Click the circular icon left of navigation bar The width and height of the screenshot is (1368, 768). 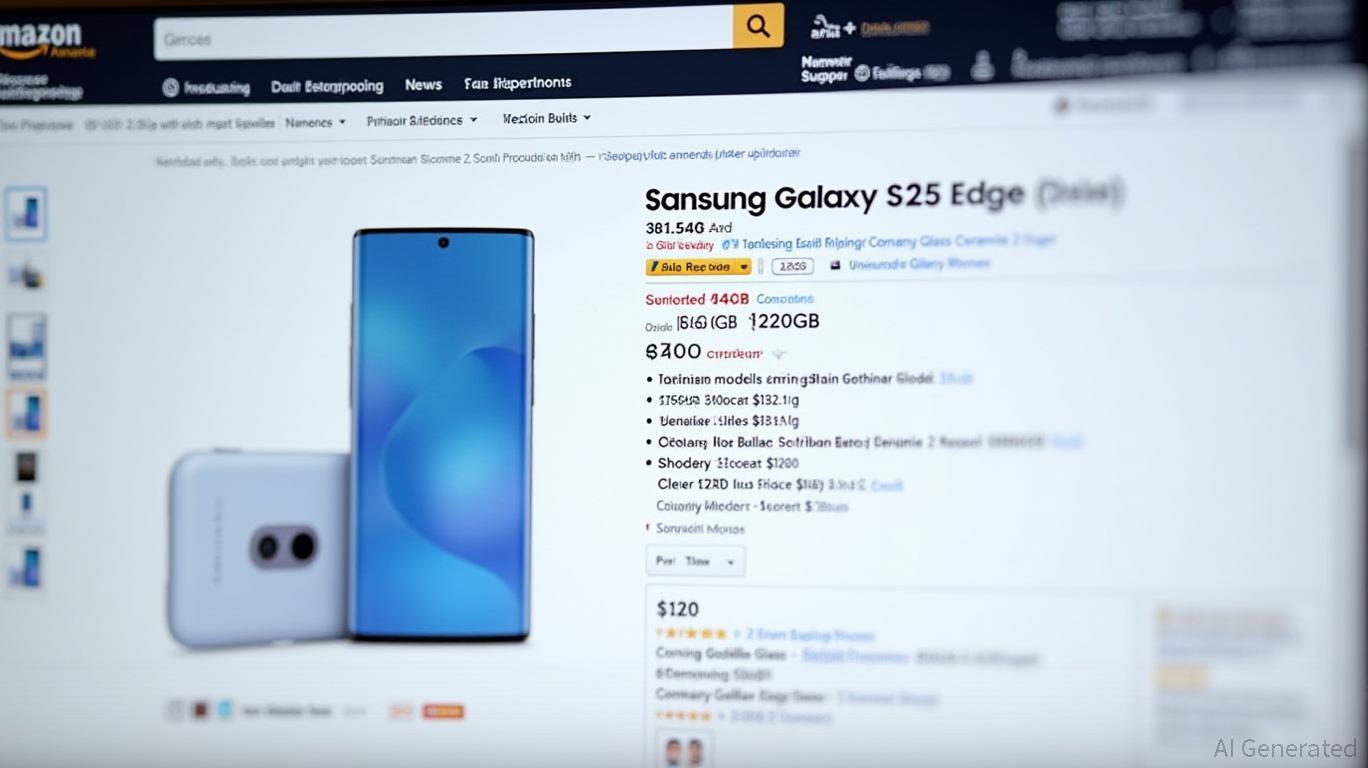171,88
